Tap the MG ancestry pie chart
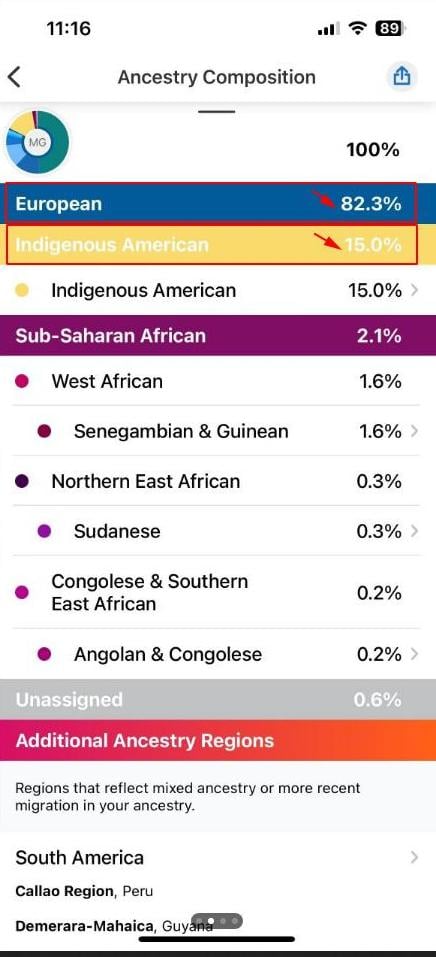This screenshot has height=957, width=436. coord(37,142)
